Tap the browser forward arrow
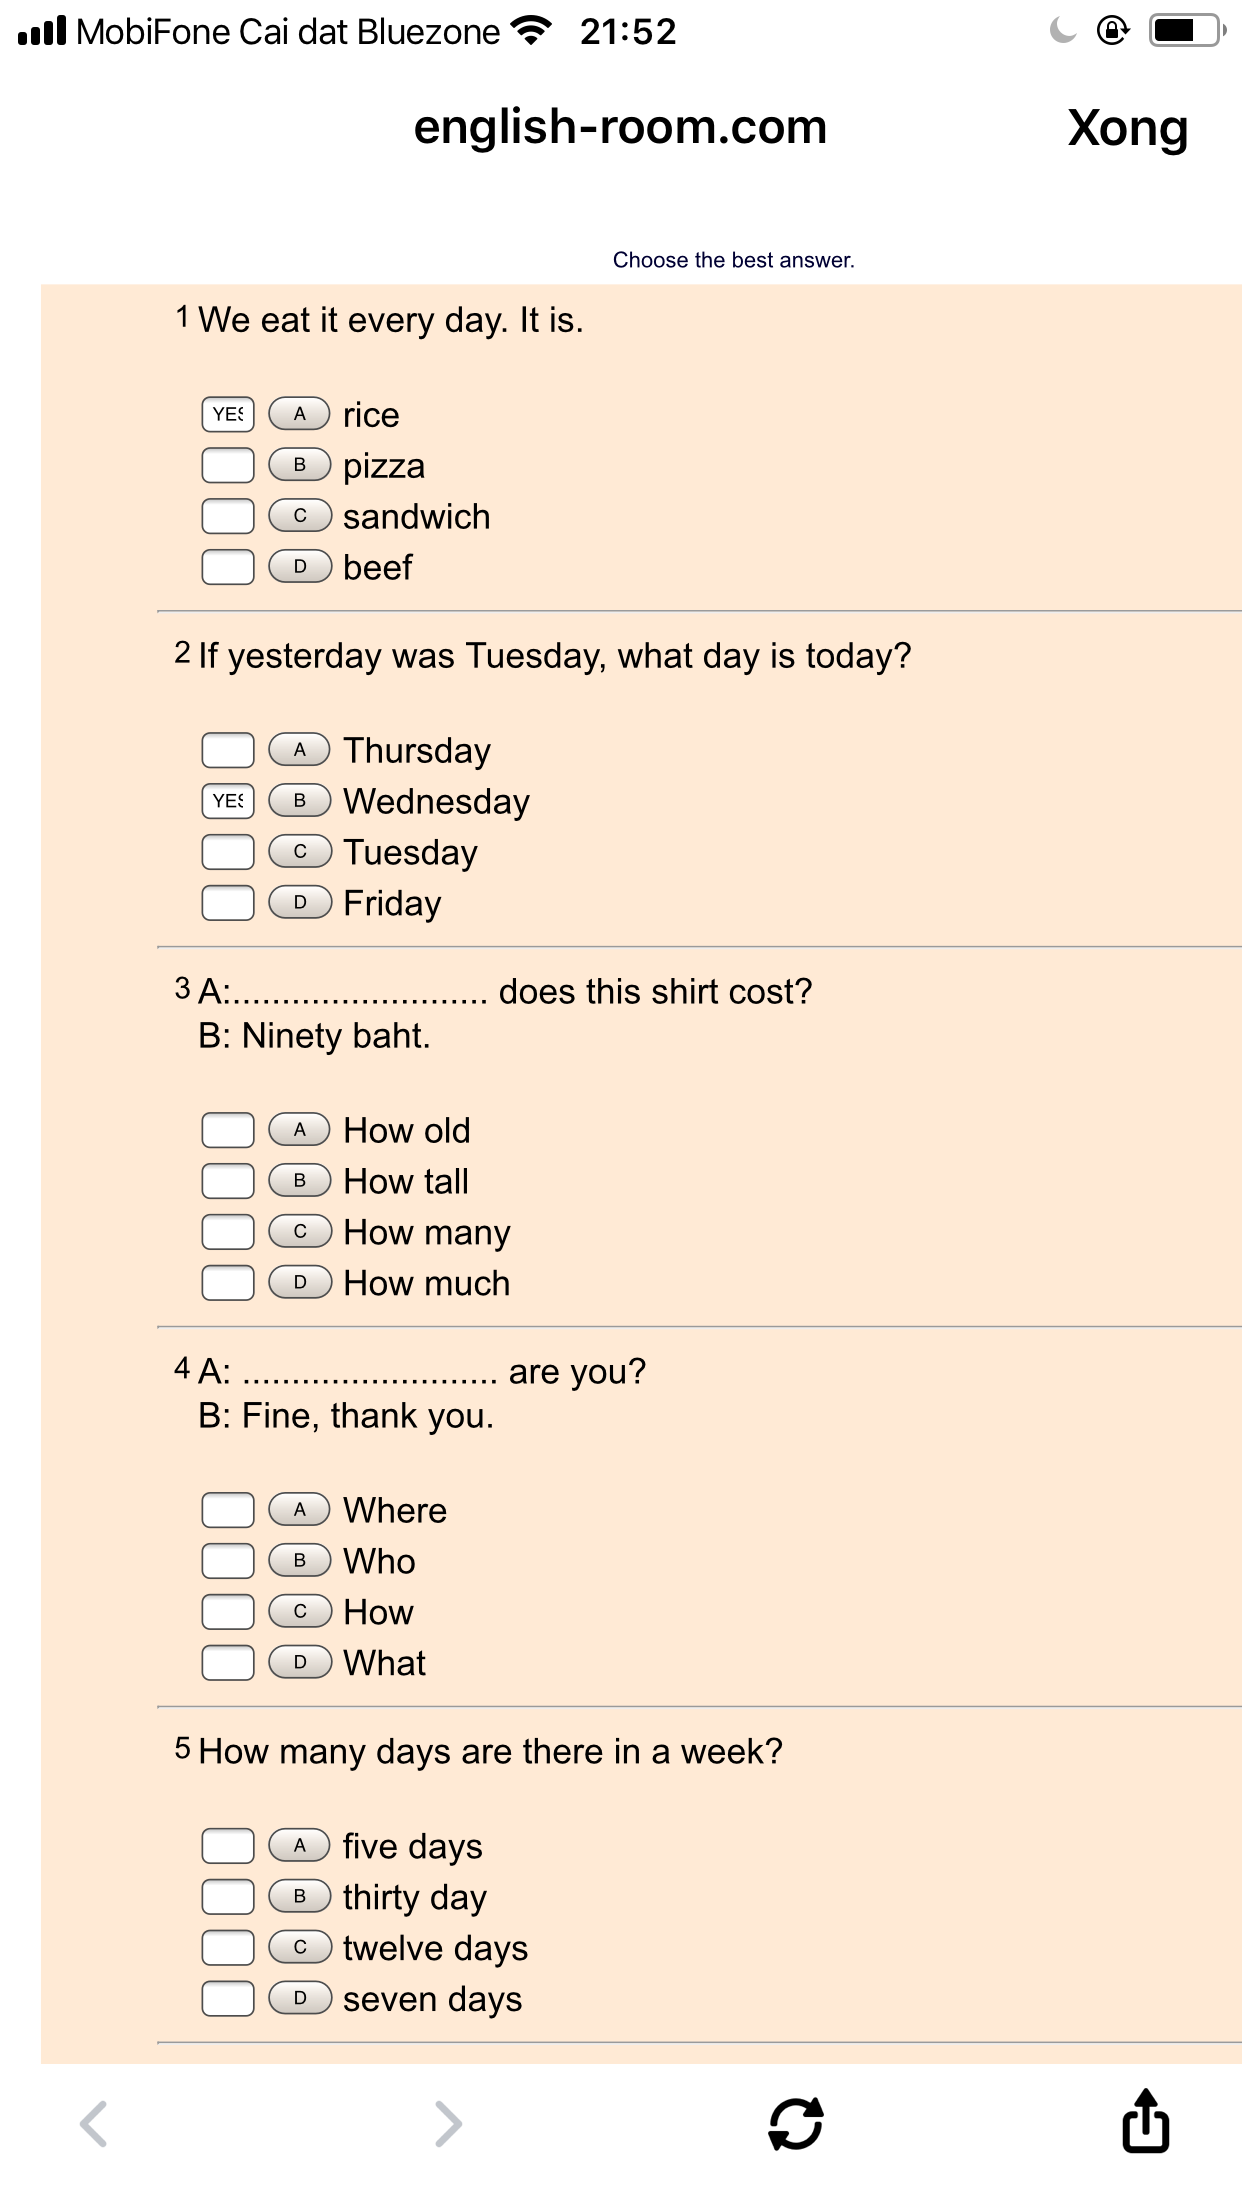1242x2208 pixels. 448,2124
